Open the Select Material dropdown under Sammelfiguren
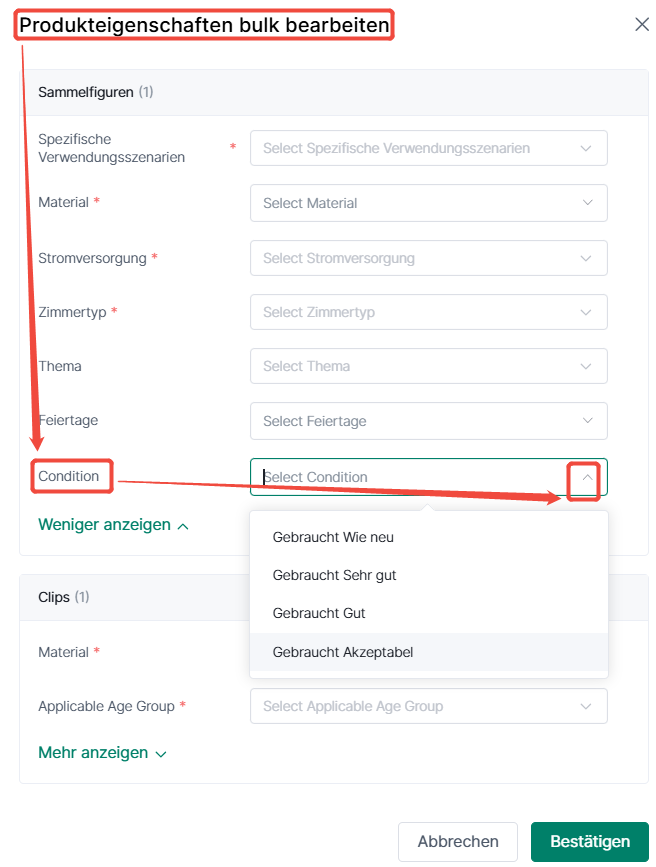656x867 pixels. coord(429,203)
